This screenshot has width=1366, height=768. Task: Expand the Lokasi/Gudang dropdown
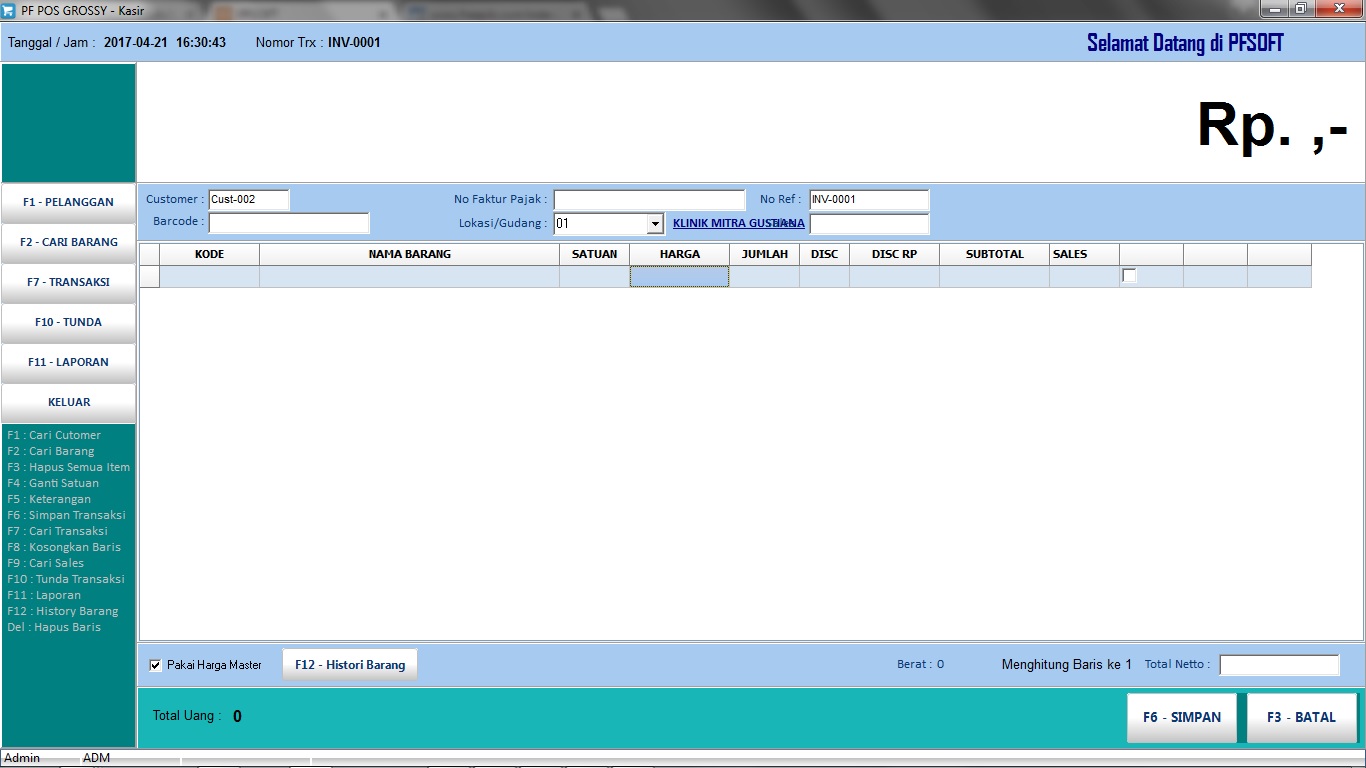click(655, 224)
